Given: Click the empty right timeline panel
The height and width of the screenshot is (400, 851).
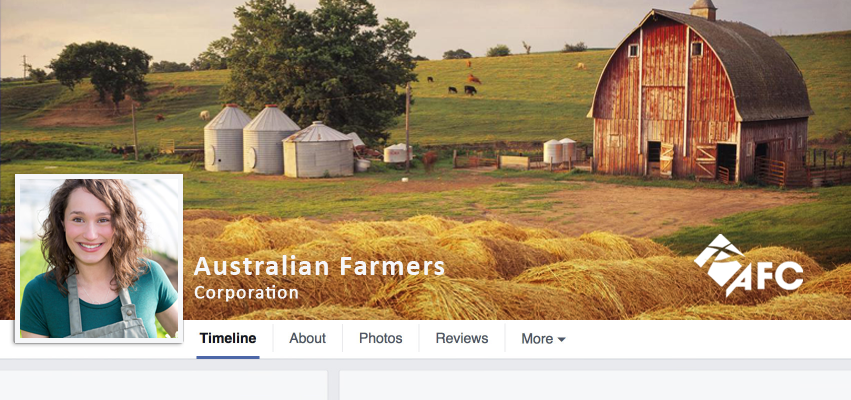Looking at the screenshot, I should tap(595, 385).
